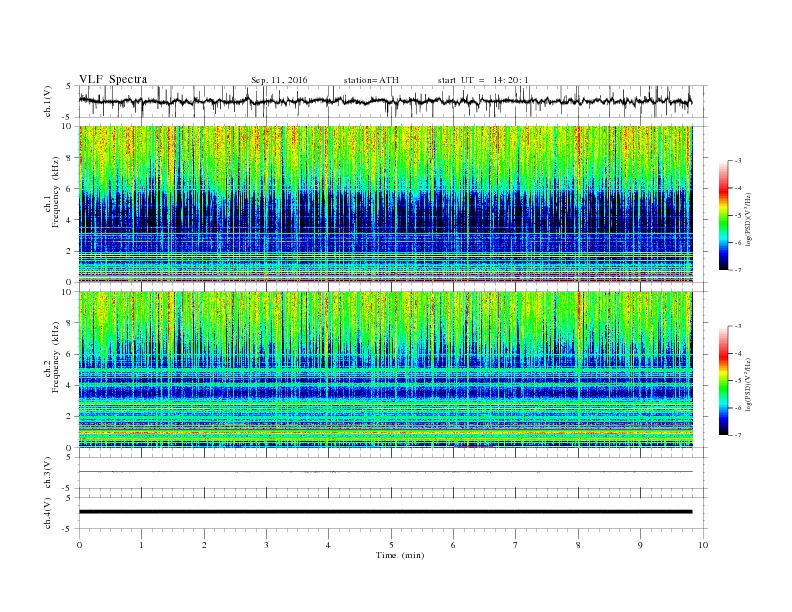This screenshot has width=792, height=612.
Task: Click the "VLF Spectra" plot title
Action: tap(113, 79)
